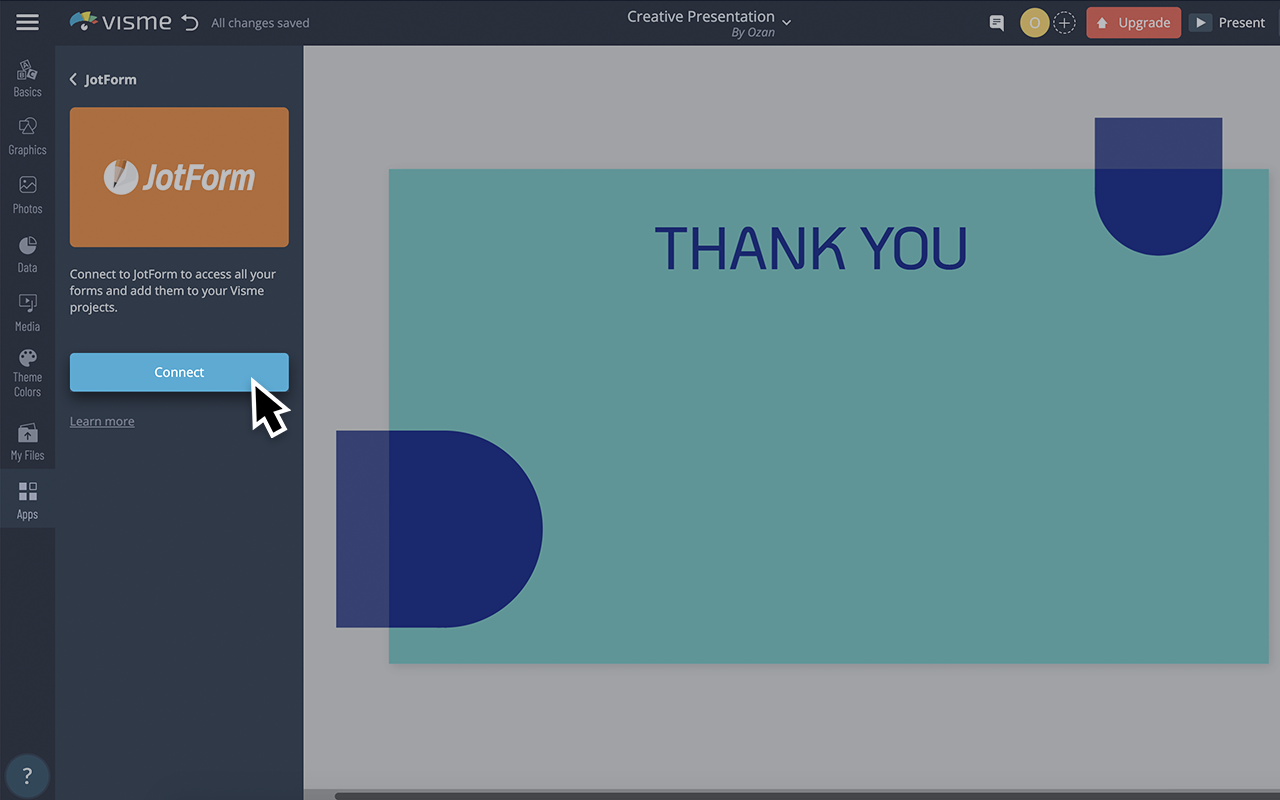This screenshot has height=800, width=1280.
Task: Open the Learn more link
Action: tap(101, 421)
